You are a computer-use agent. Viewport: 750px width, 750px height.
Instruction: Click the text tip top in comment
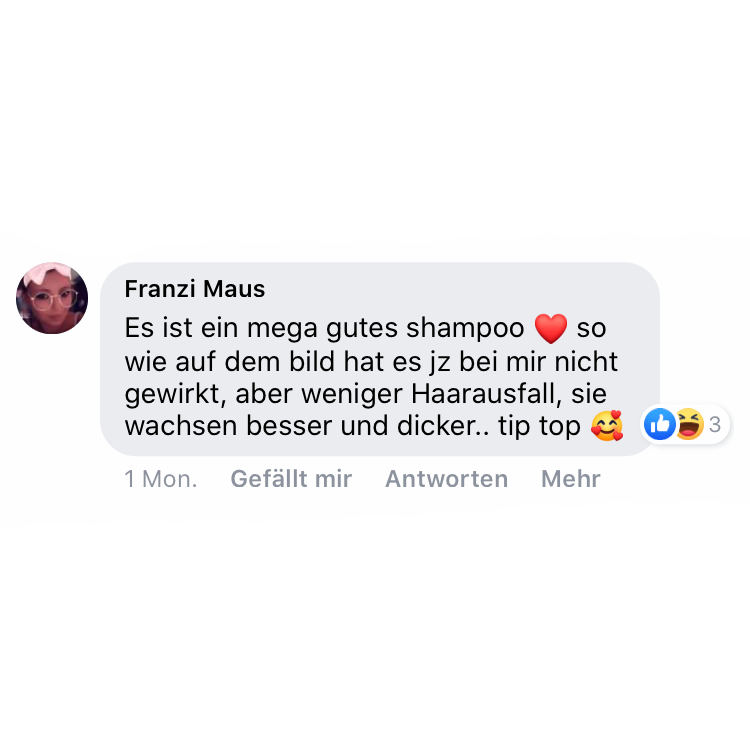click(540, 426)
